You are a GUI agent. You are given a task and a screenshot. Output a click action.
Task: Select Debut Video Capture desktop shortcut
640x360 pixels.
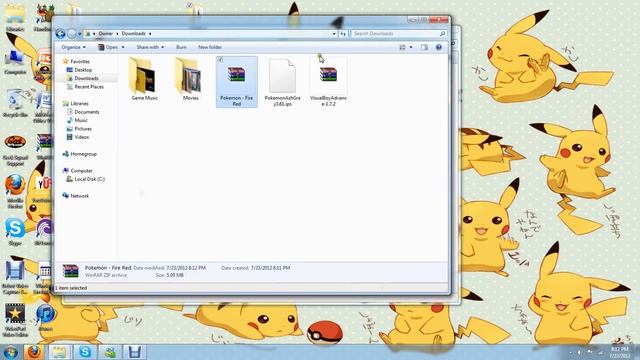click(15, 276)
